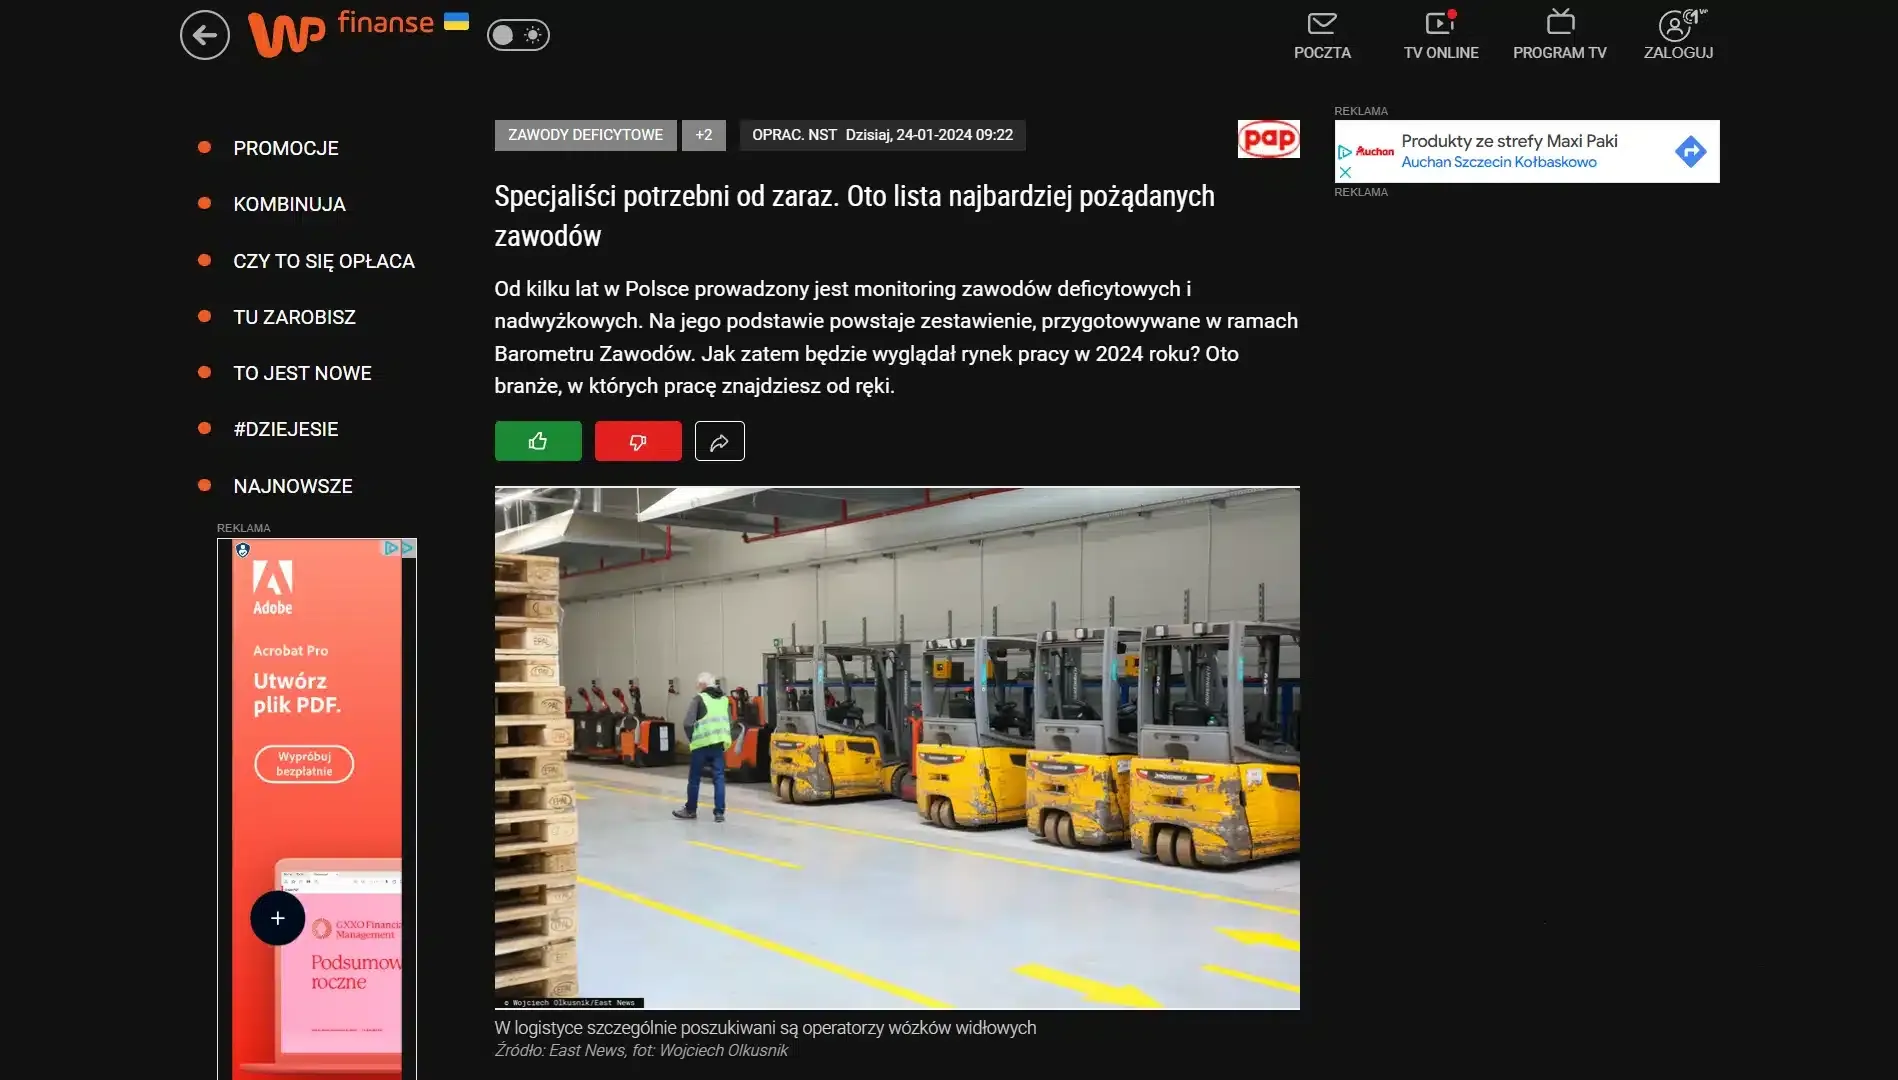
Task: Go to the Czy to się opłaca section
Action: pyautogui.click(x=324, y=261)
